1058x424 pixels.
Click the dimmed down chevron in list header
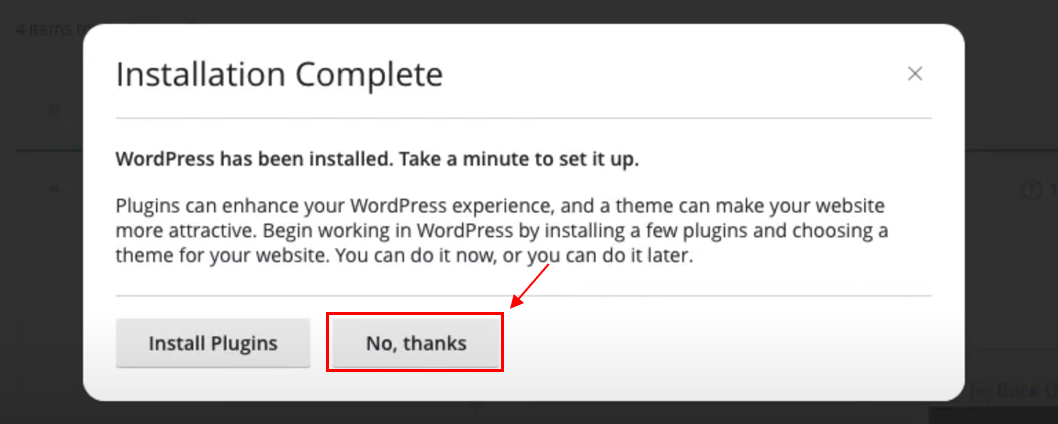(x=54, y=109)
